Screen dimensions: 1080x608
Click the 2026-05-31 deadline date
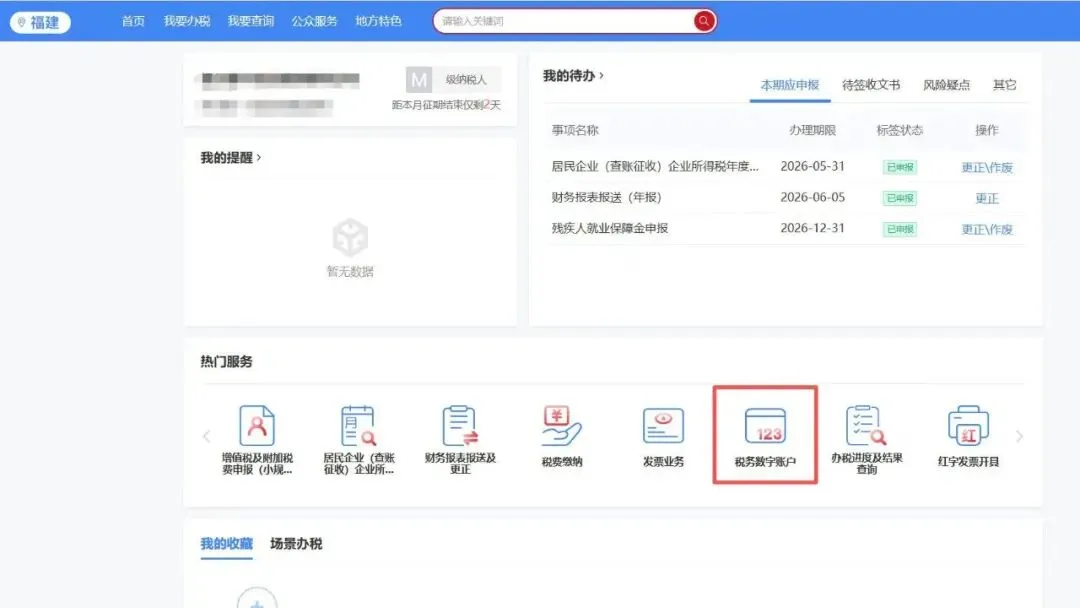812,167
